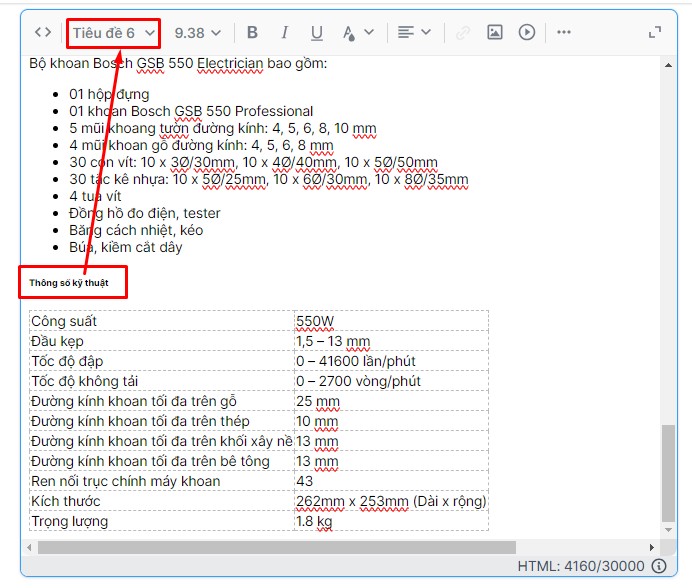This screenshot has width=692, height=588.
Task: Click the bullet 'Búa, kiềm cắt dây'
Action: click(126, 247)
